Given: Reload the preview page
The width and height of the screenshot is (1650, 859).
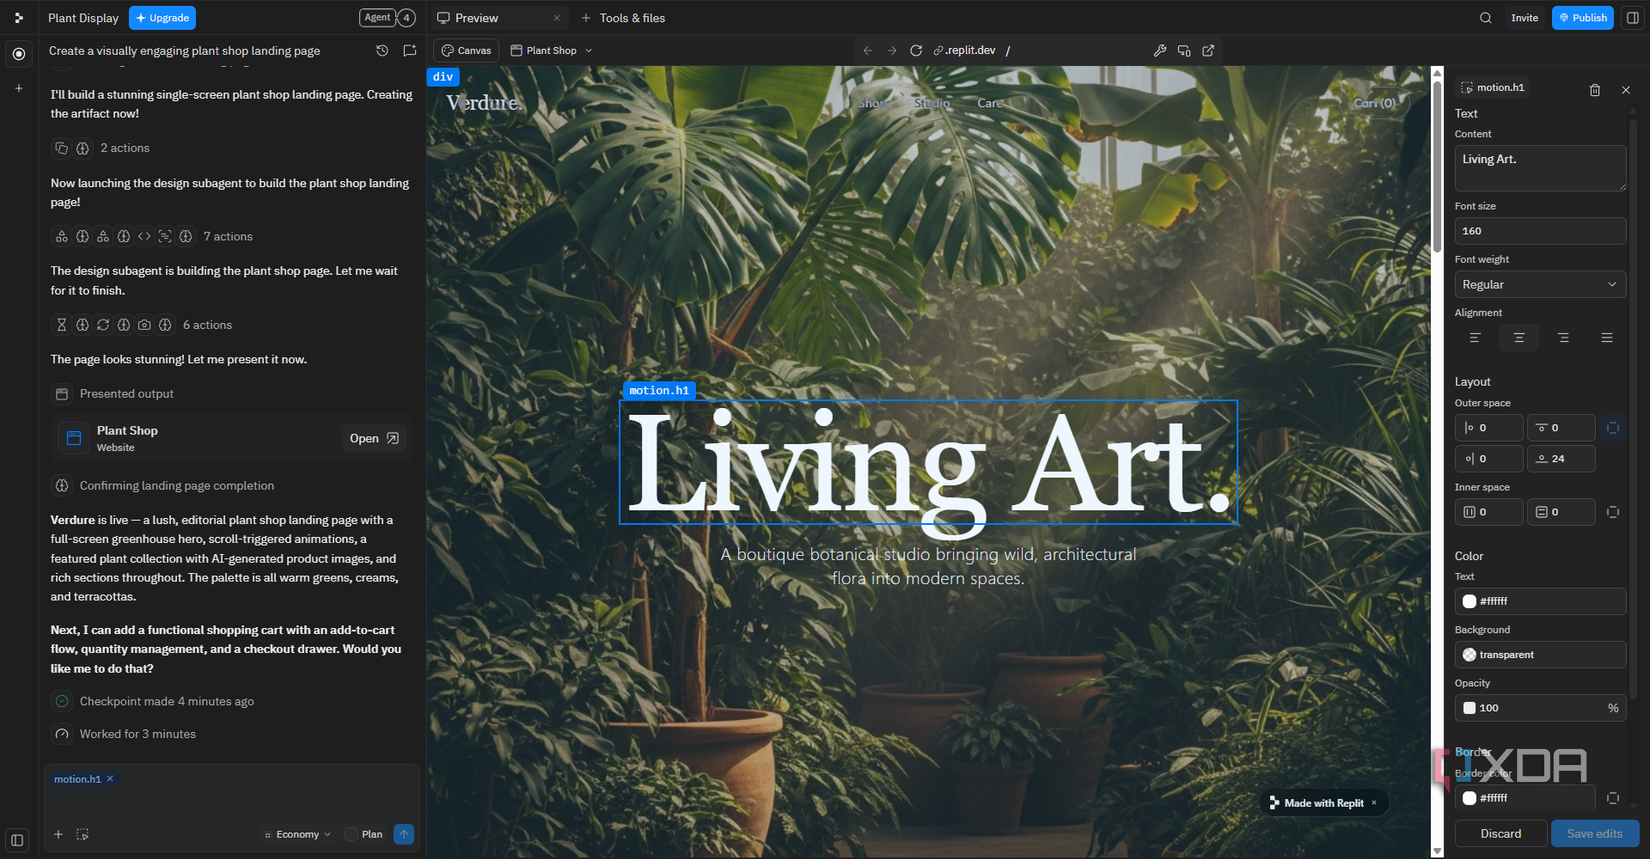Looking at the screenshot, I should (916, 50).
